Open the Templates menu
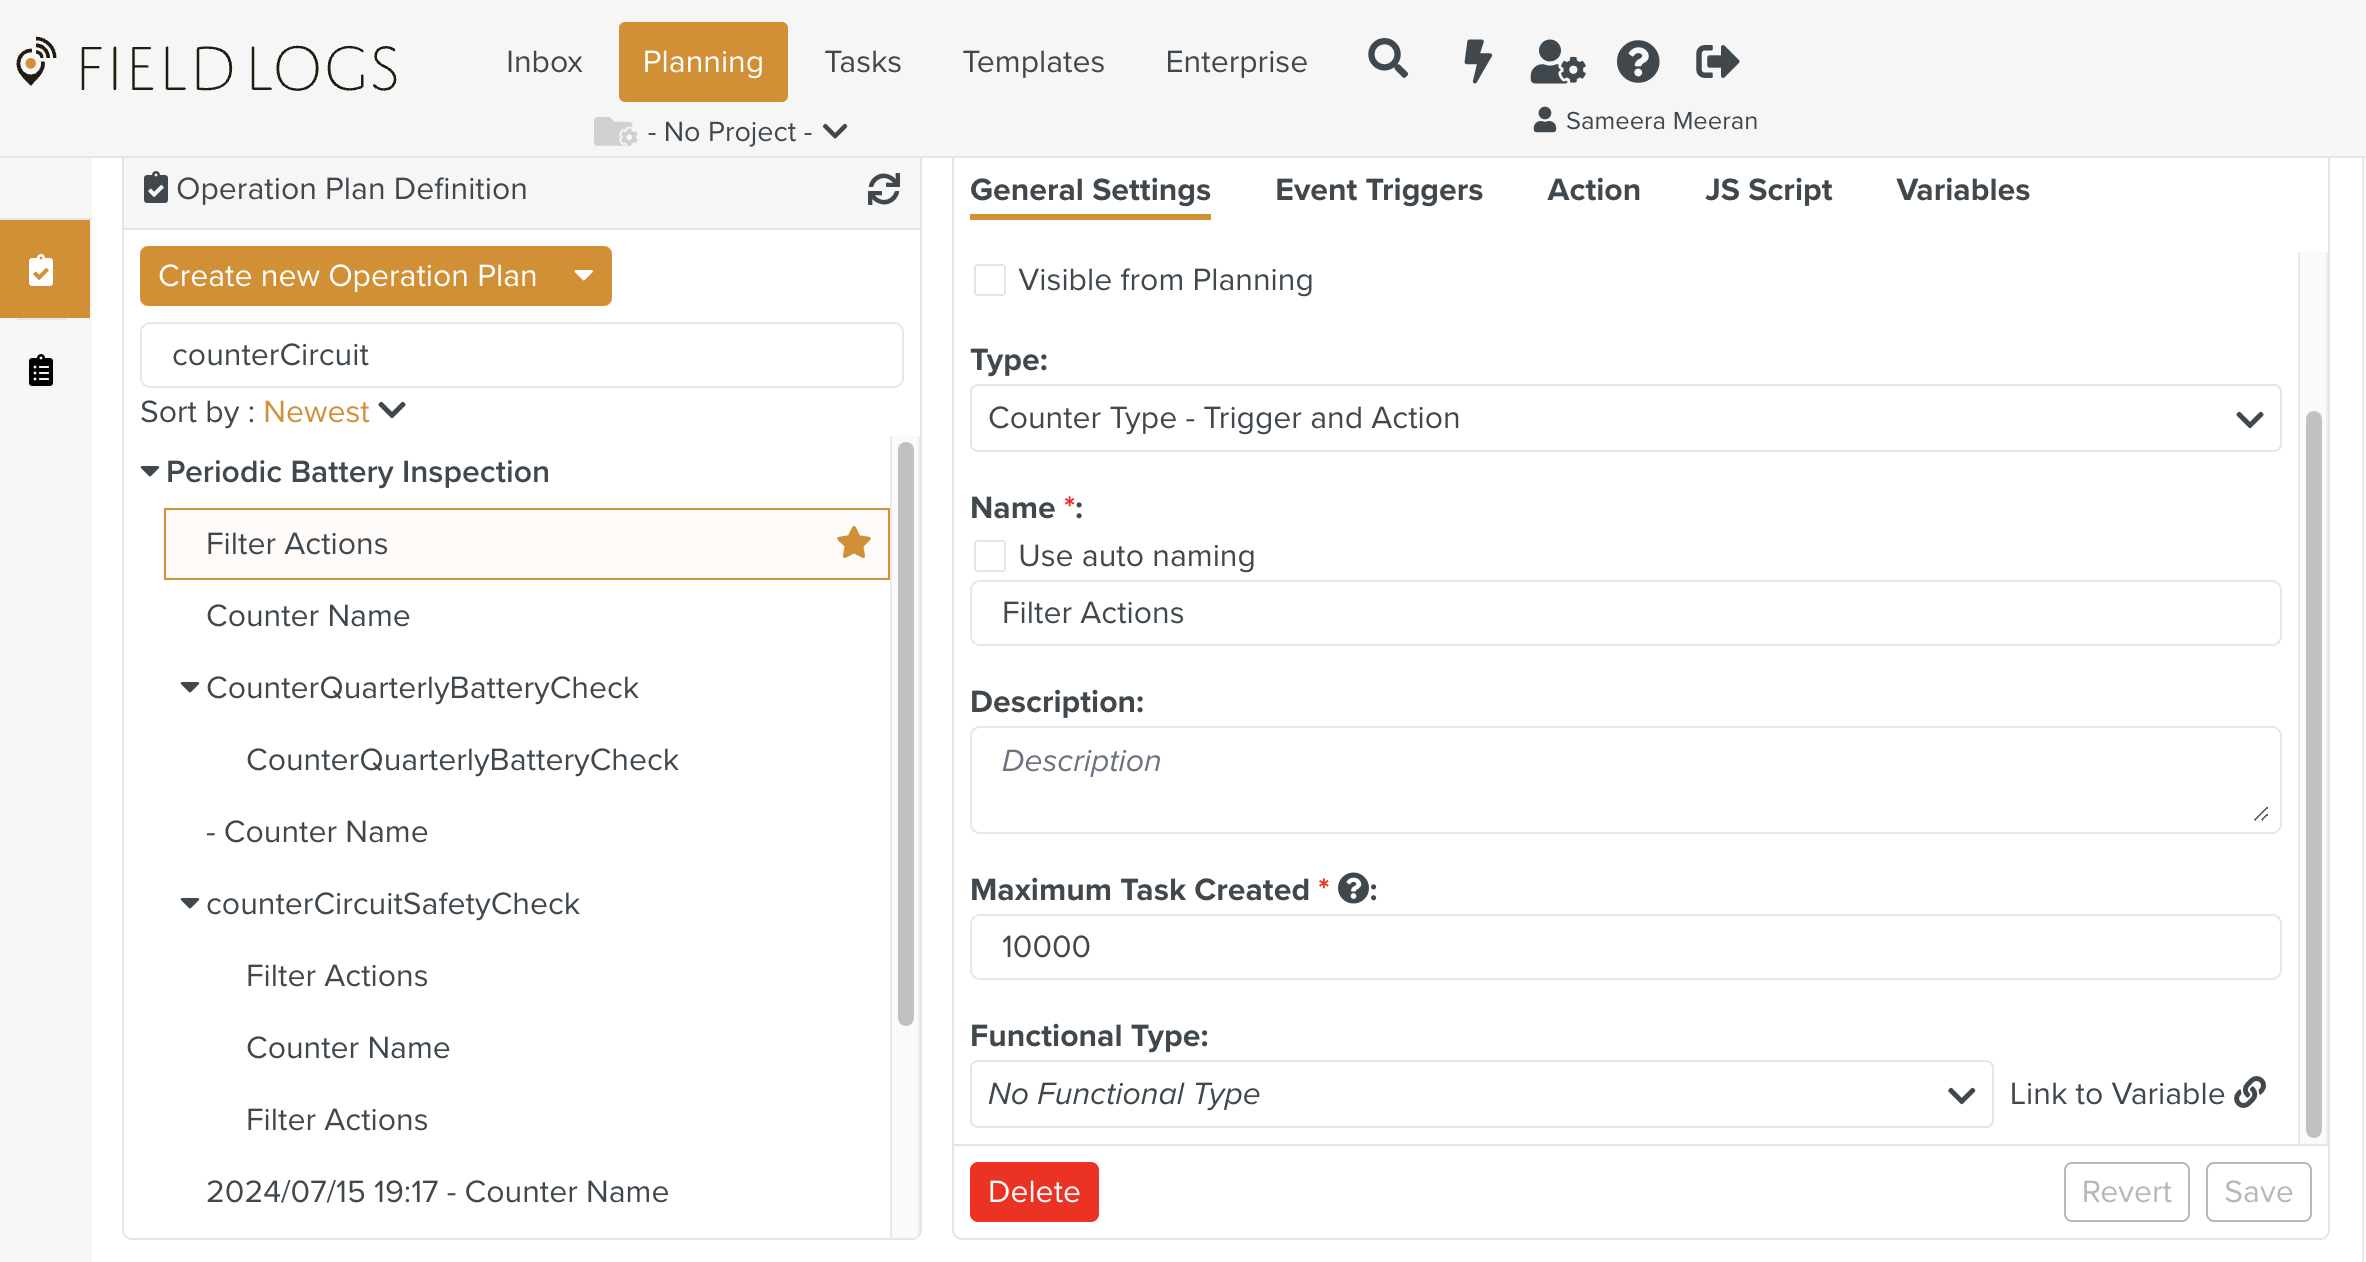 coord(1033,62)
